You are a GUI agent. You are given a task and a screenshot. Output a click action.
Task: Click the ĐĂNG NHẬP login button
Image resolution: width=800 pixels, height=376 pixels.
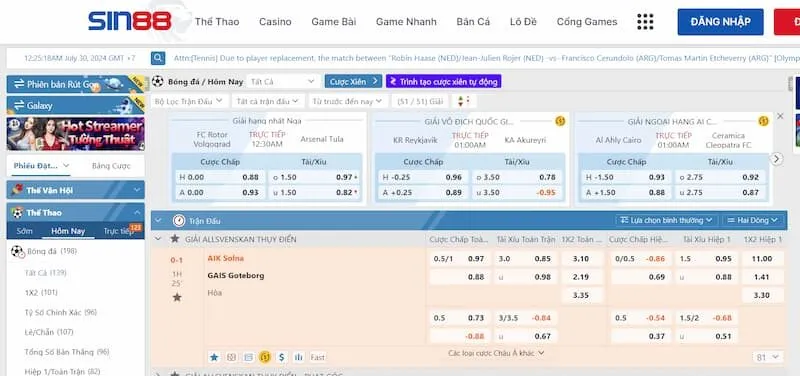720,22
